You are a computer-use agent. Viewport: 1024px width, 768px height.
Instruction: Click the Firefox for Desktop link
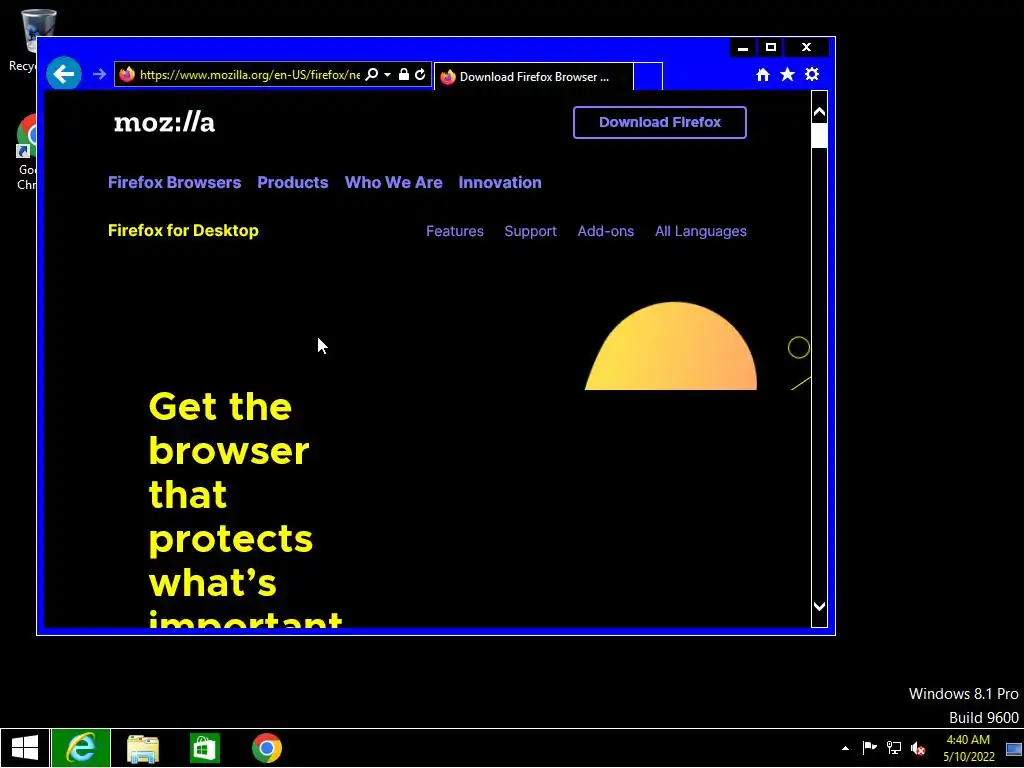point(184,231)
